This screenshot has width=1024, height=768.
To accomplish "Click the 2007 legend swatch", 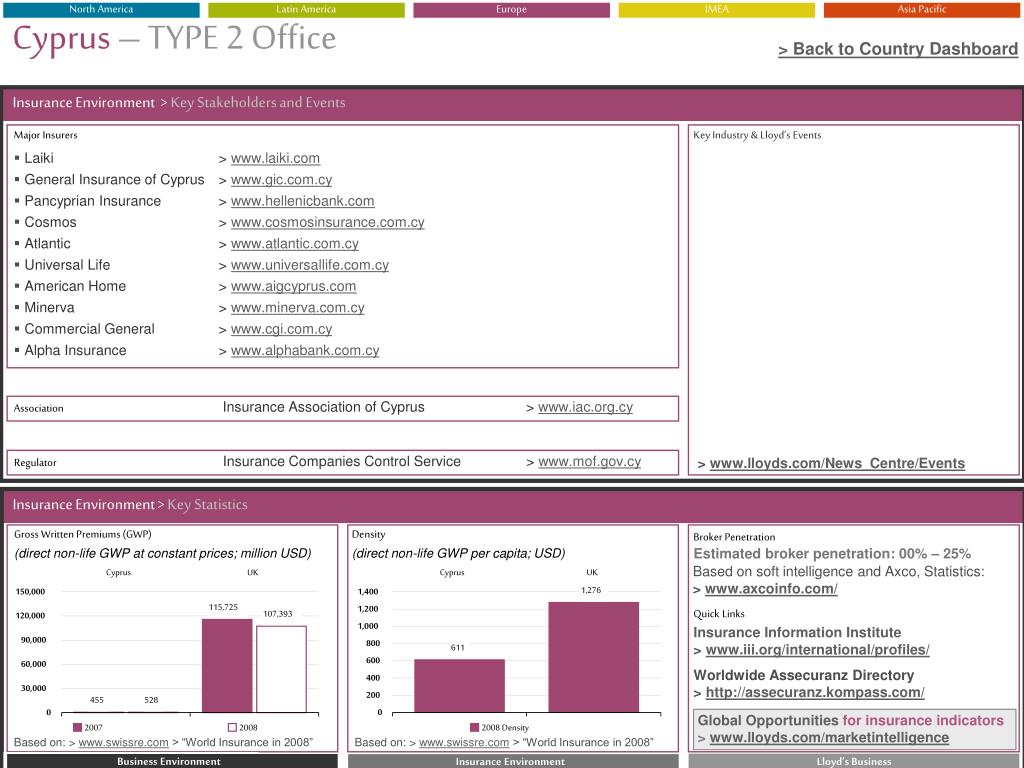I will [x=78, y=728].
